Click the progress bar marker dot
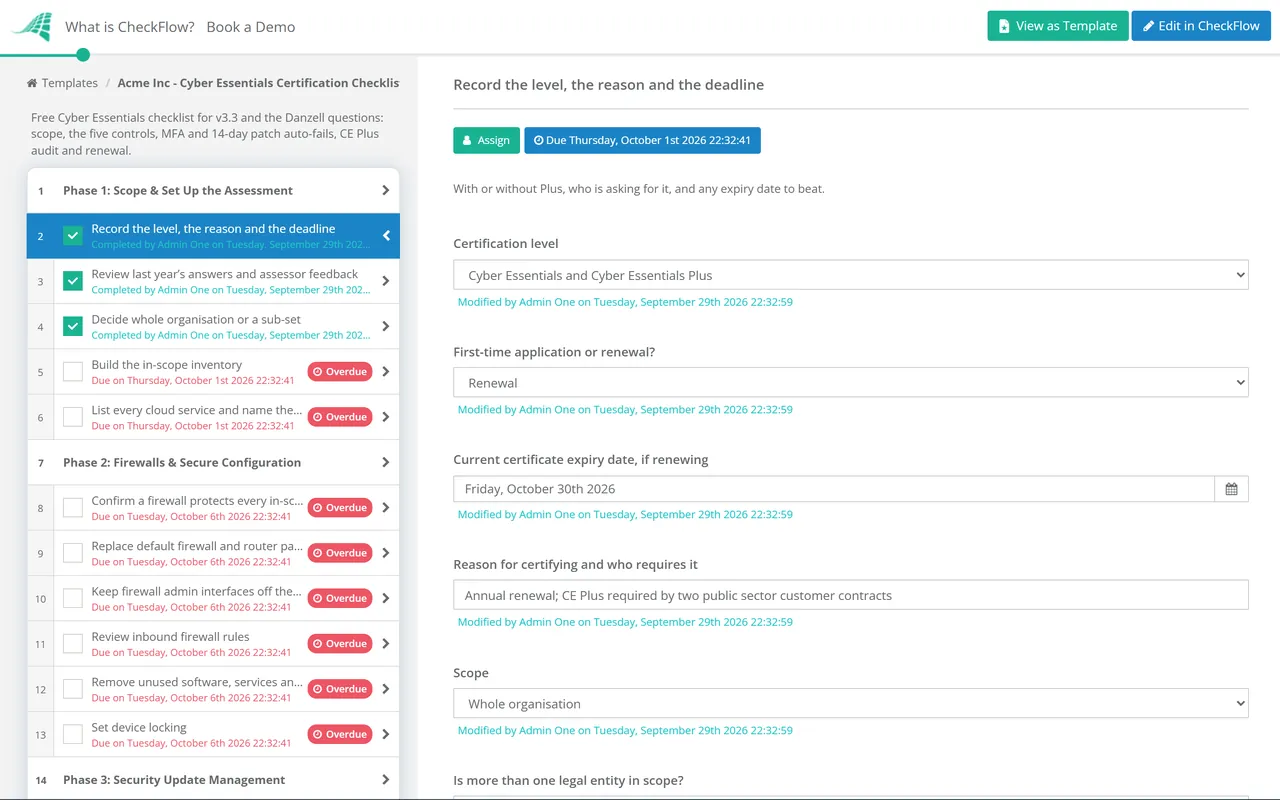Viewport: 1280px width, 800px height. pyautogui.click(x=83, y=55)
